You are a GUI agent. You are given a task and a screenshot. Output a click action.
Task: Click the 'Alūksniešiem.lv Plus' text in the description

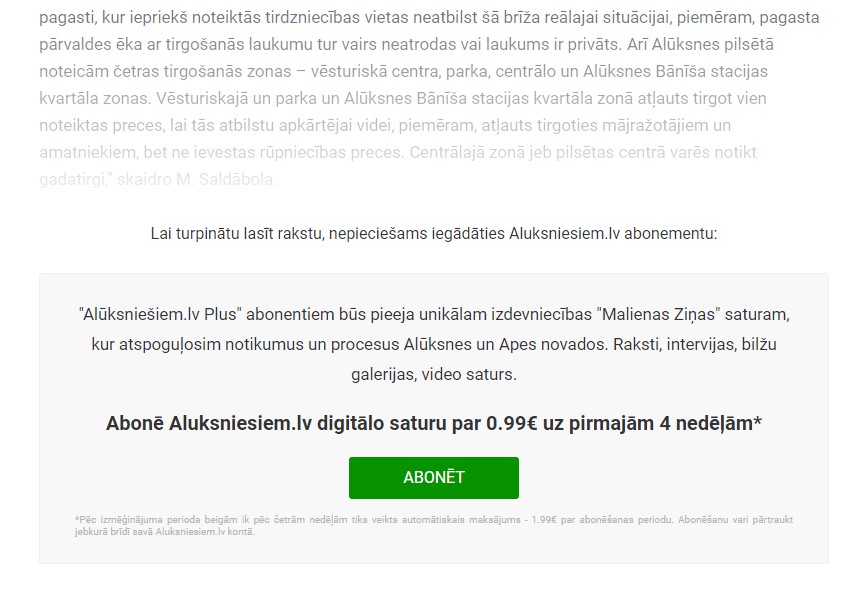pyautogui.click(x=160, y=315)
